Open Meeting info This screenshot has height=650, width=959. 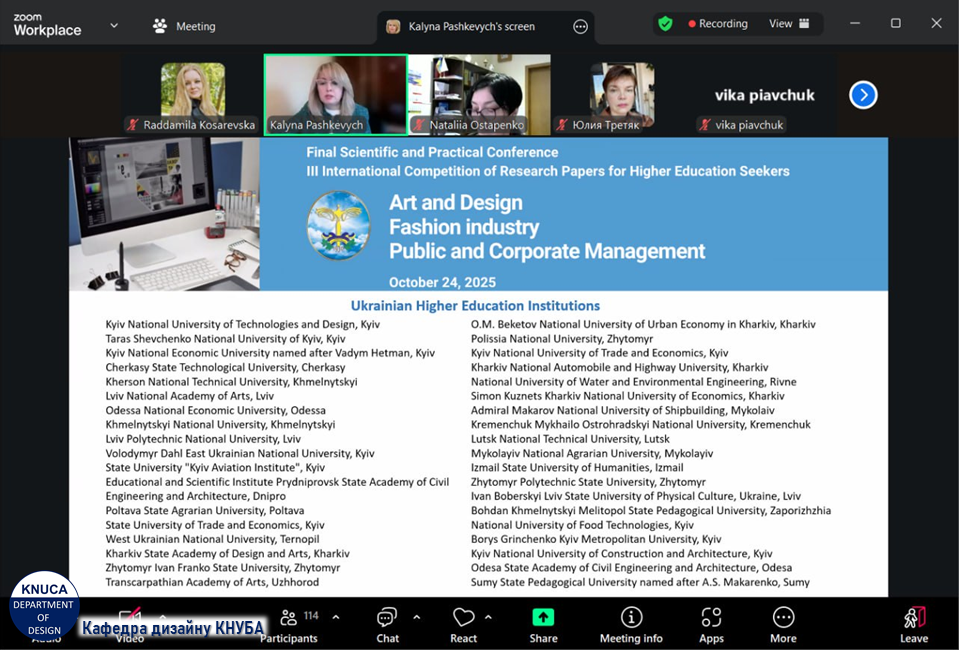coord(631,624)
